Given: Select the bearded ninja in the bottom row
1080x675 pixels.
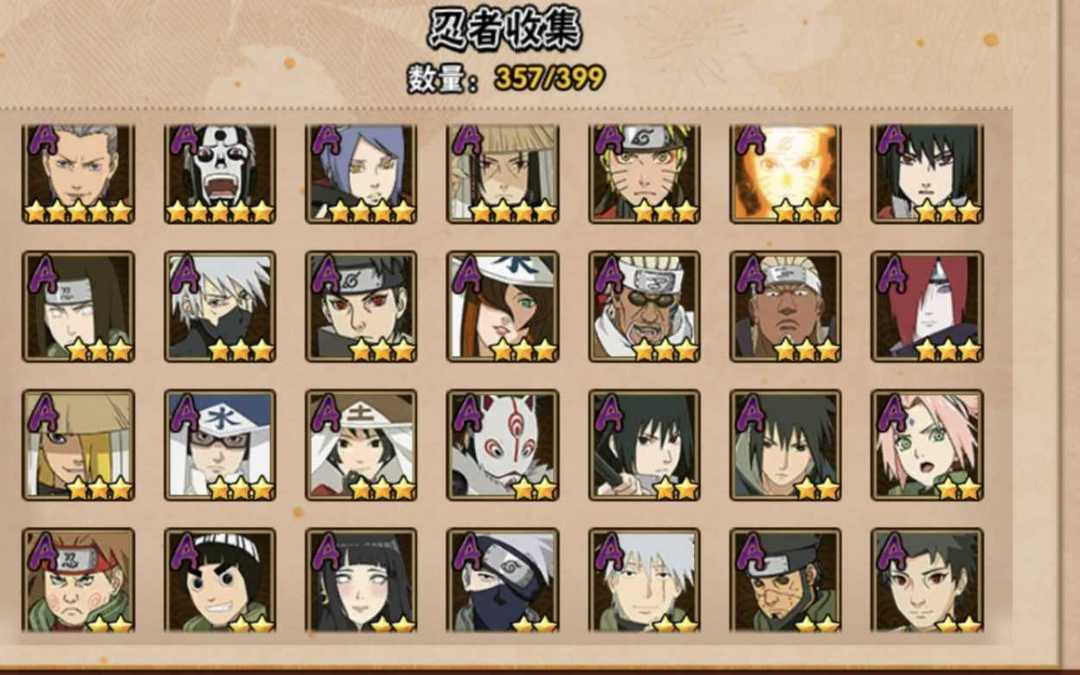Looking at the screenshot, I should pos(785,581).
